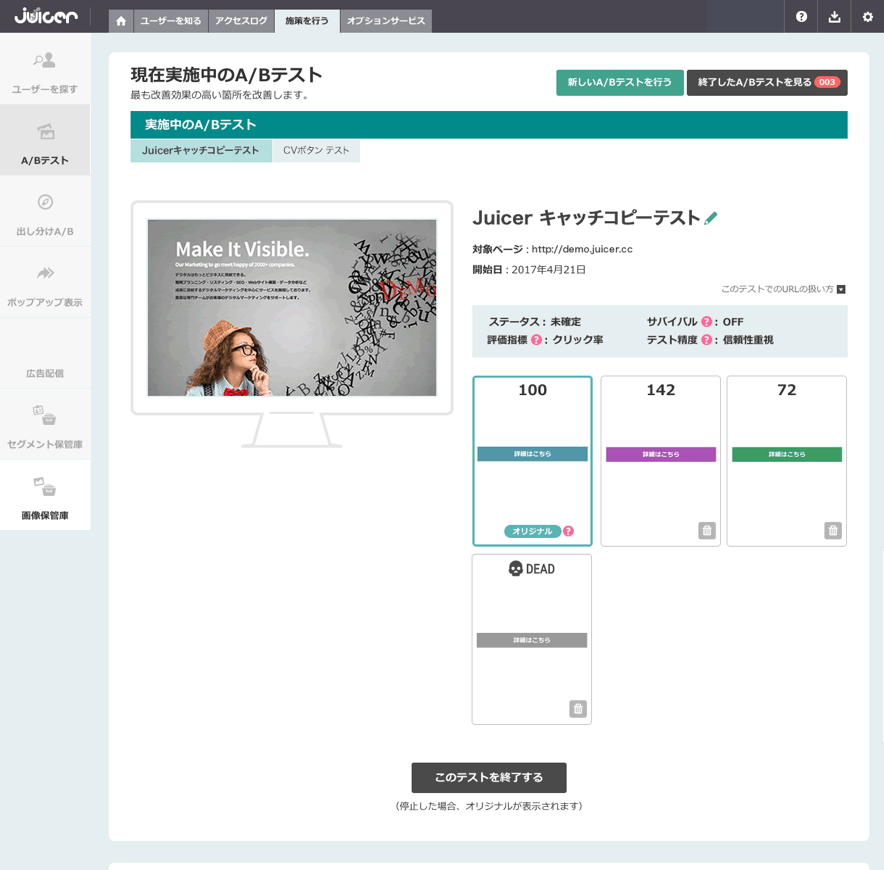Click help icon next to 評価指標

click(x=536, y=340)
